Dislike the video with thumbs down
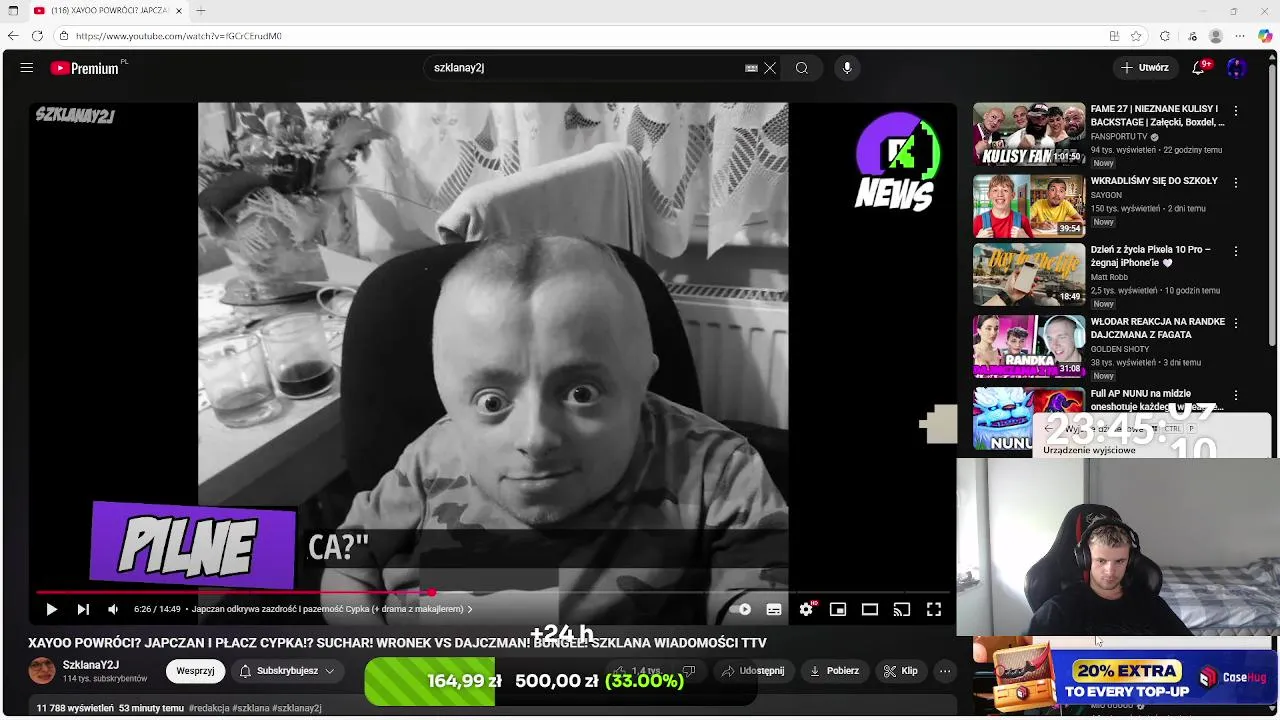The image size is (1280, 720). click(688, 671)
